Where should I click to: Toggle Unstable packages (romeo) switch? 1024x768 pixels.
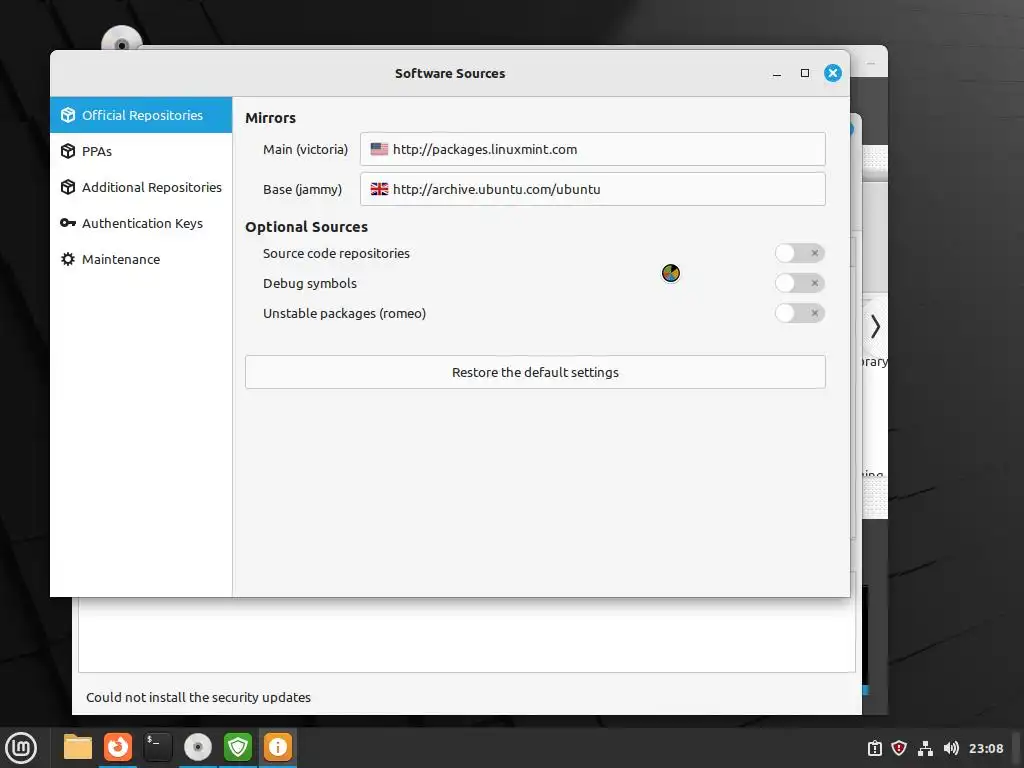pyautogui.click(x=799, y=313)
